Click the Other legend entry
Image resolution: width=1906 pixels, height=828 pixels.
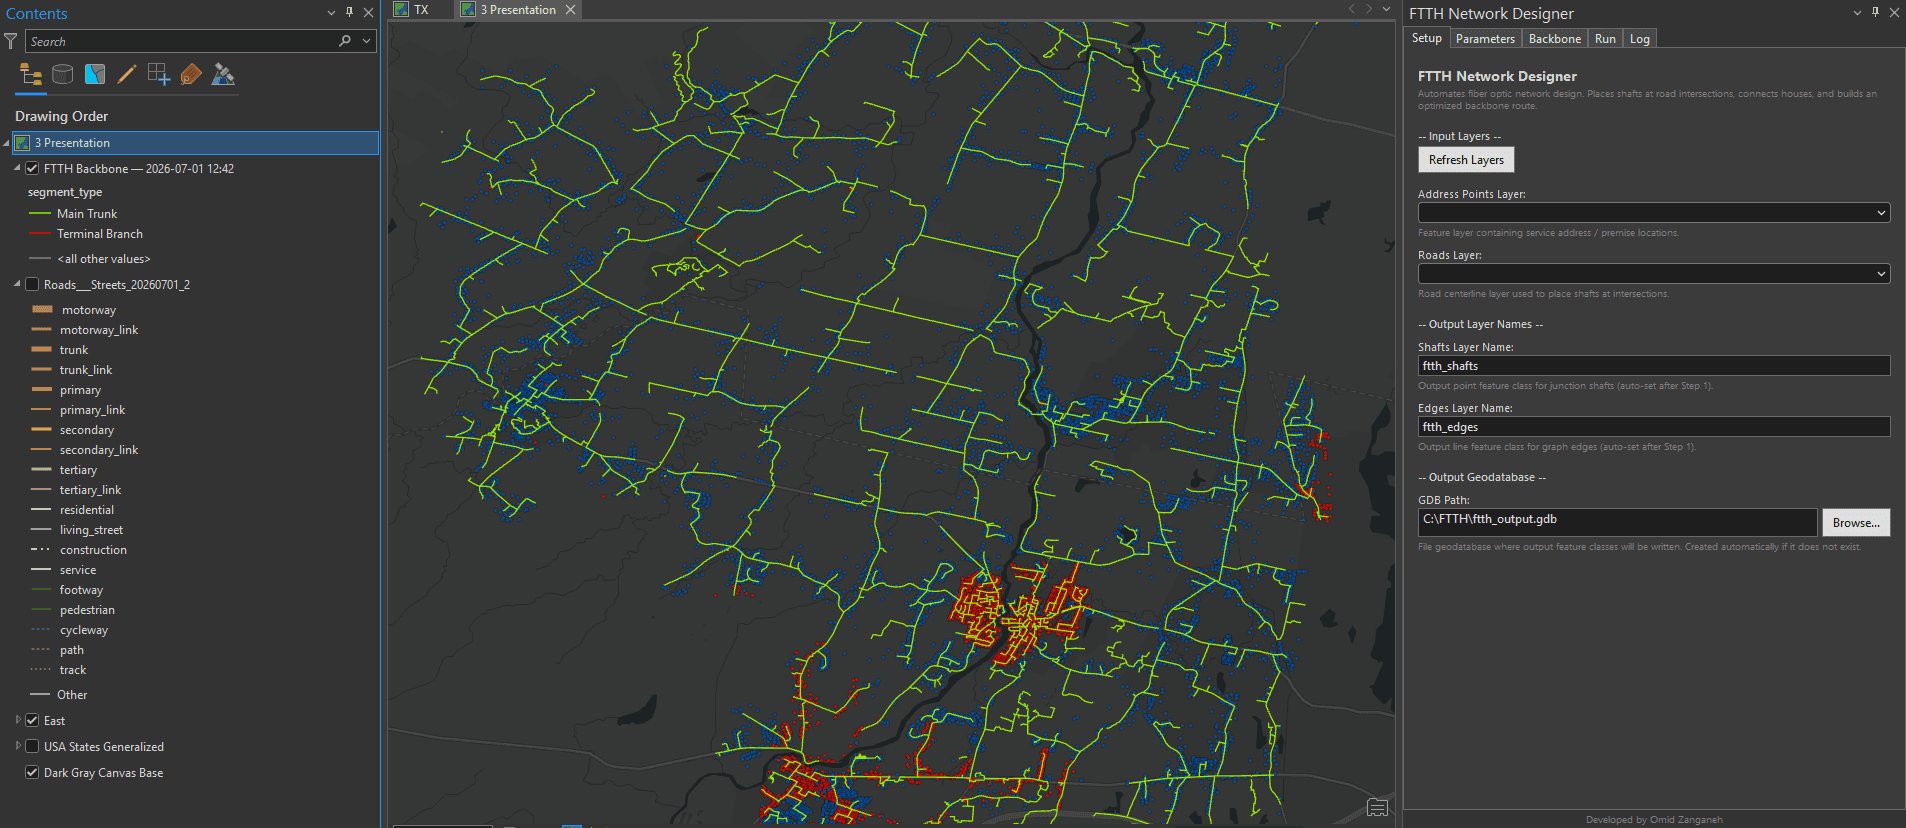pos(72,695)
